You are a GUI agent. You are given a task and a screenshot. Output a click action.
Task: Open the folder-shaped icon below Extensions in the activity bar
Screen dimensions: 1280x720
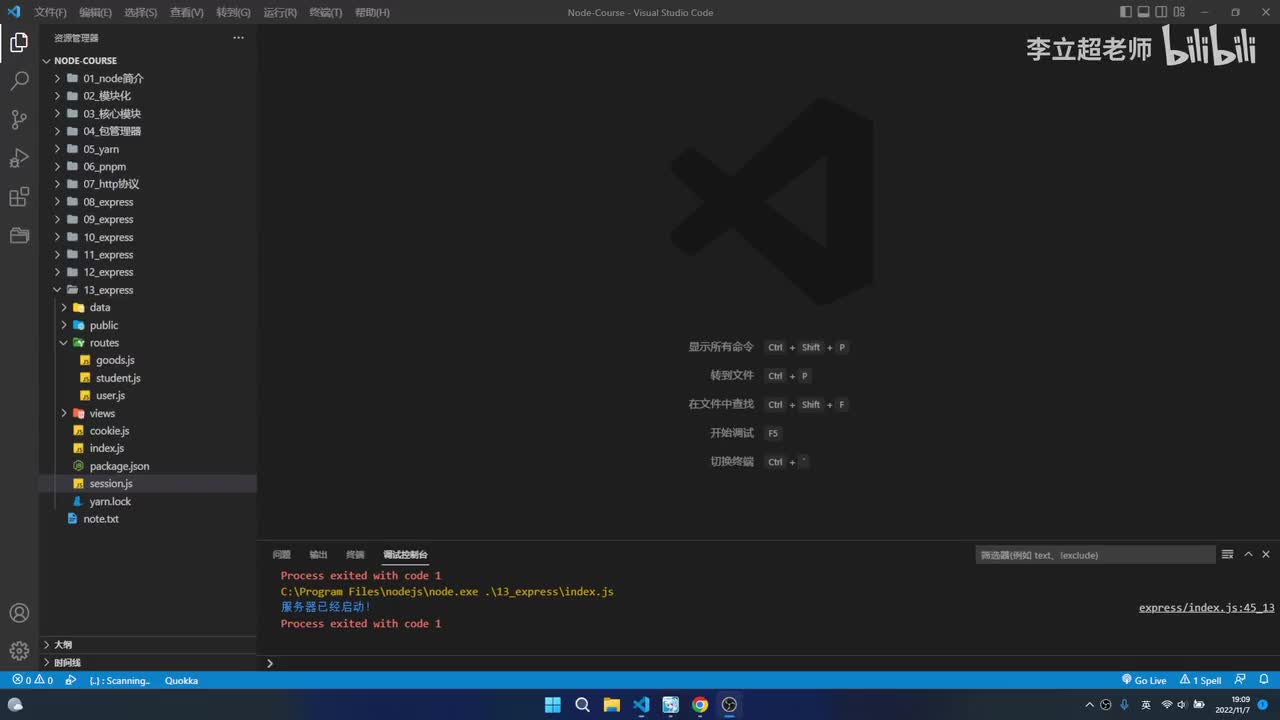(19, 236)
